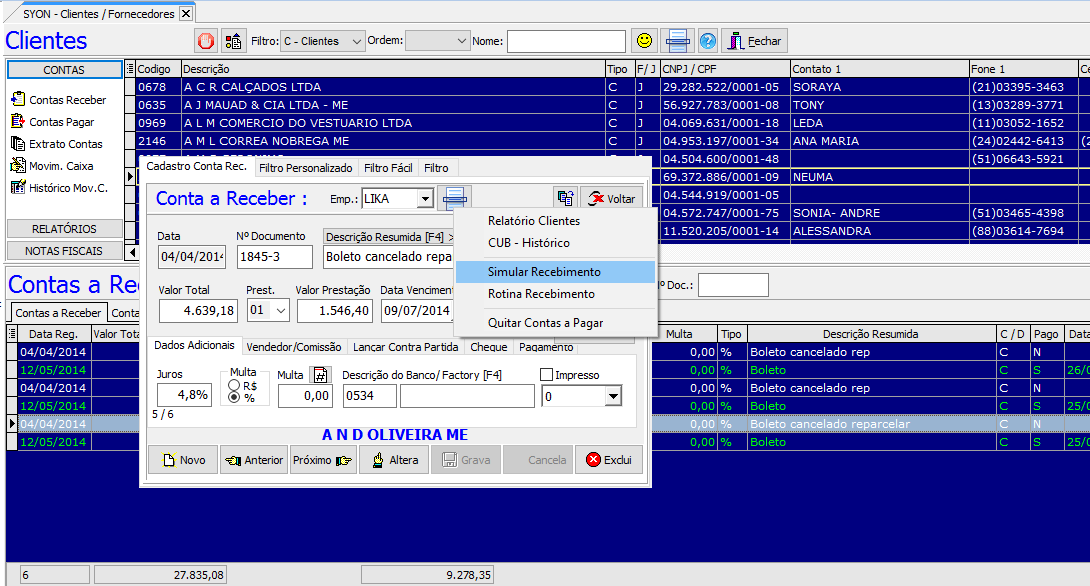Click the yellow smiley face icon
The width and height of the screenshot is (1090, 586).
pos(645,41)
